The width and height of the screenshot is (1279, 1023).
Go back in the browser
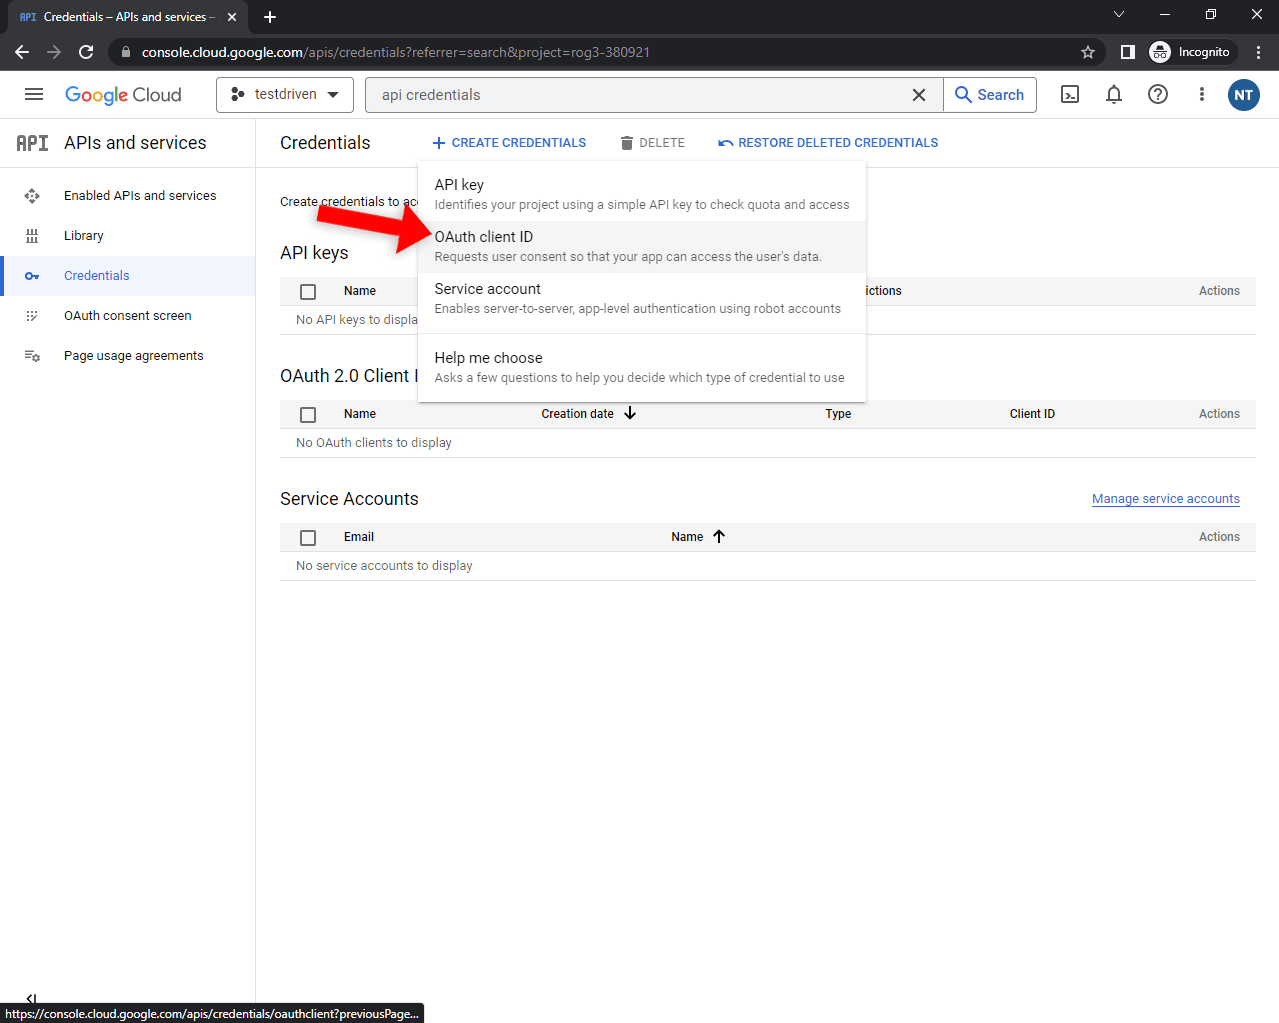pos(22,52)
